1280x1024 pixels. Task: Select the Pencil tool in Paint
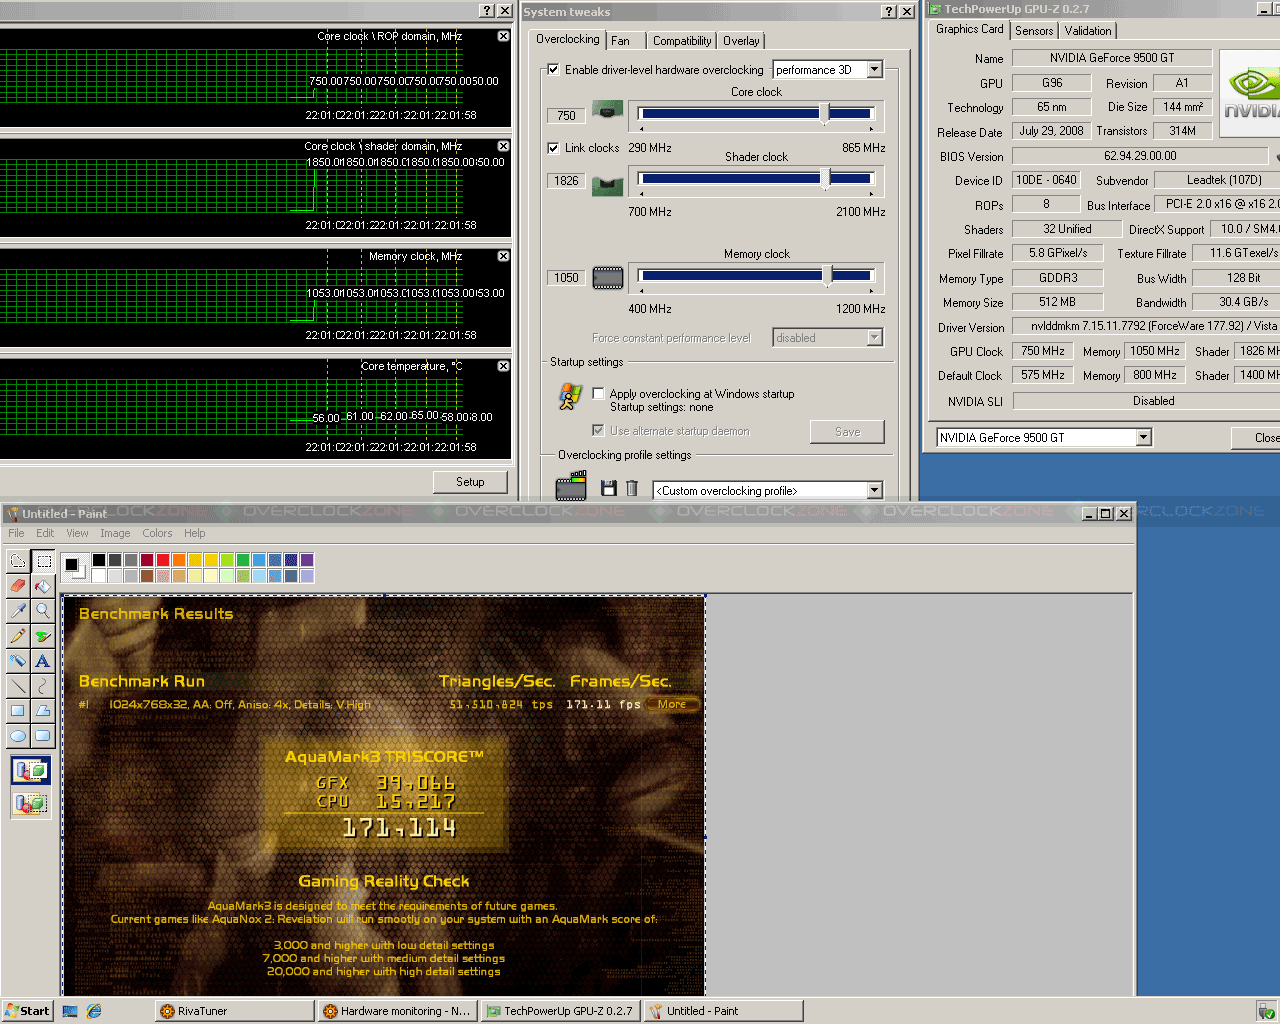click(18, 636)
